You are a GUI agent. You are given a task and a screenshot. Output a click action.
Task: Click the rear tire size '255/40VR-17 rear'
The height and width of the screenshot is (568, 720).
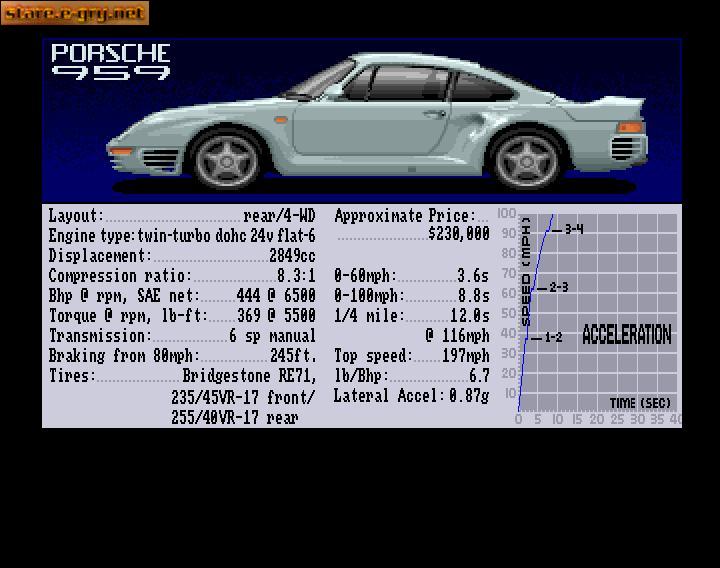(235, 417)
